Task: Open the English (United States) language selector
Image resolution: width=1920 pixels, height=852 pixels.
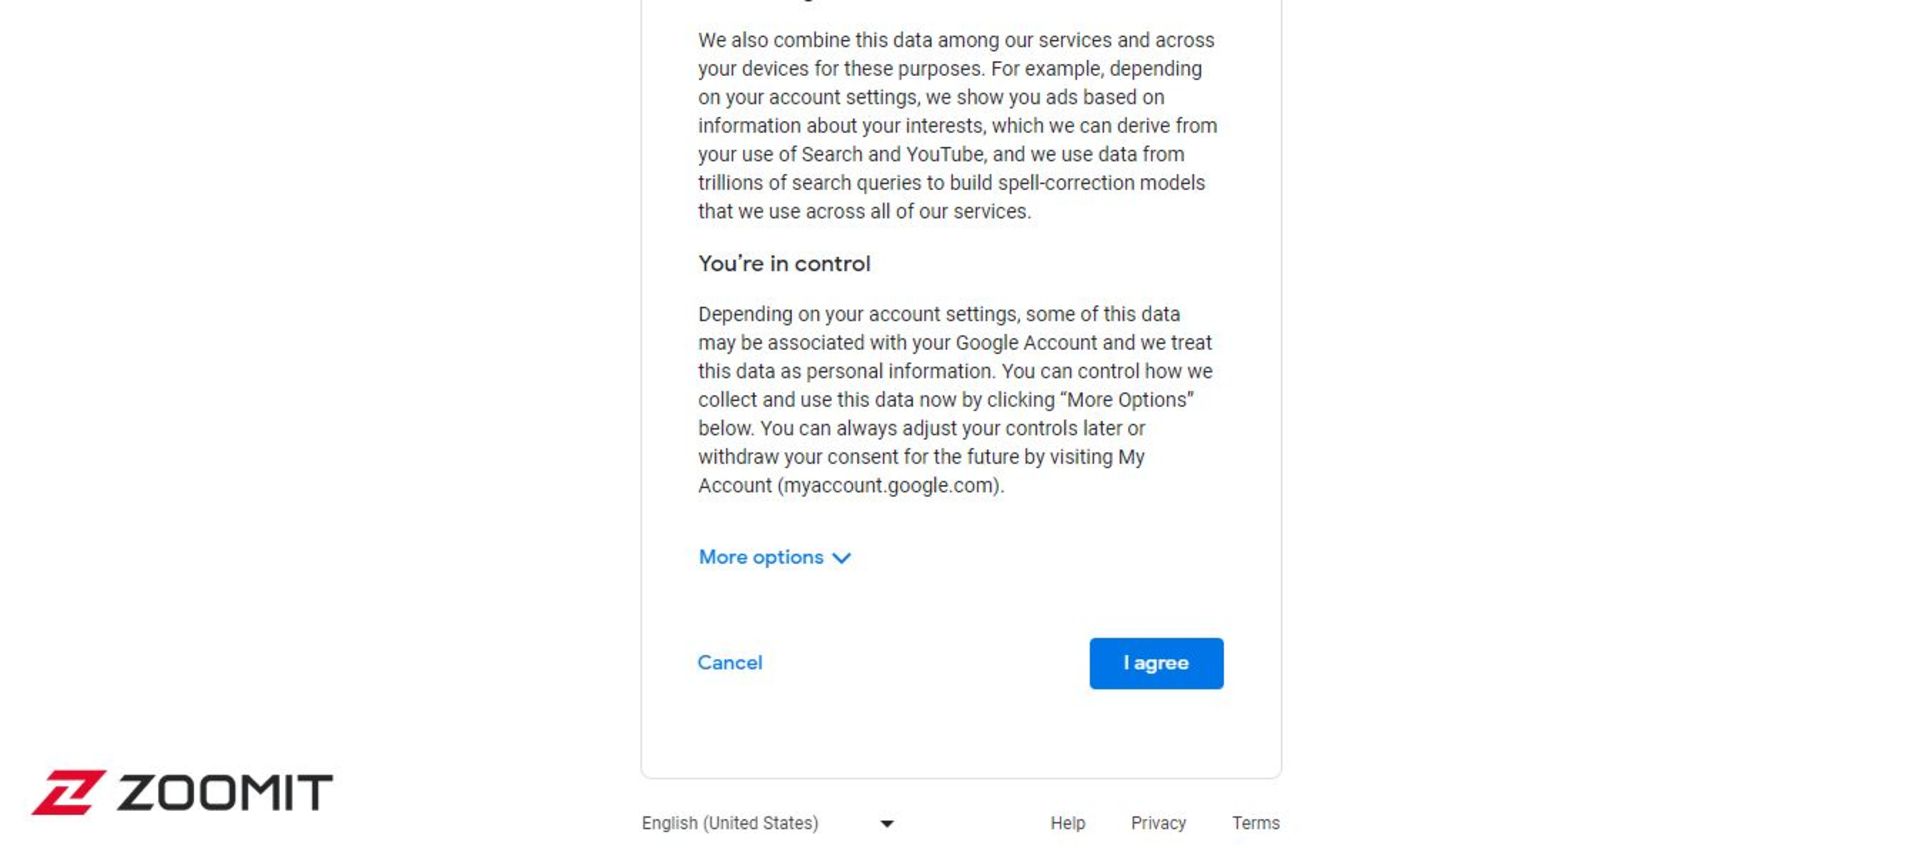Action: click(768, 823)
